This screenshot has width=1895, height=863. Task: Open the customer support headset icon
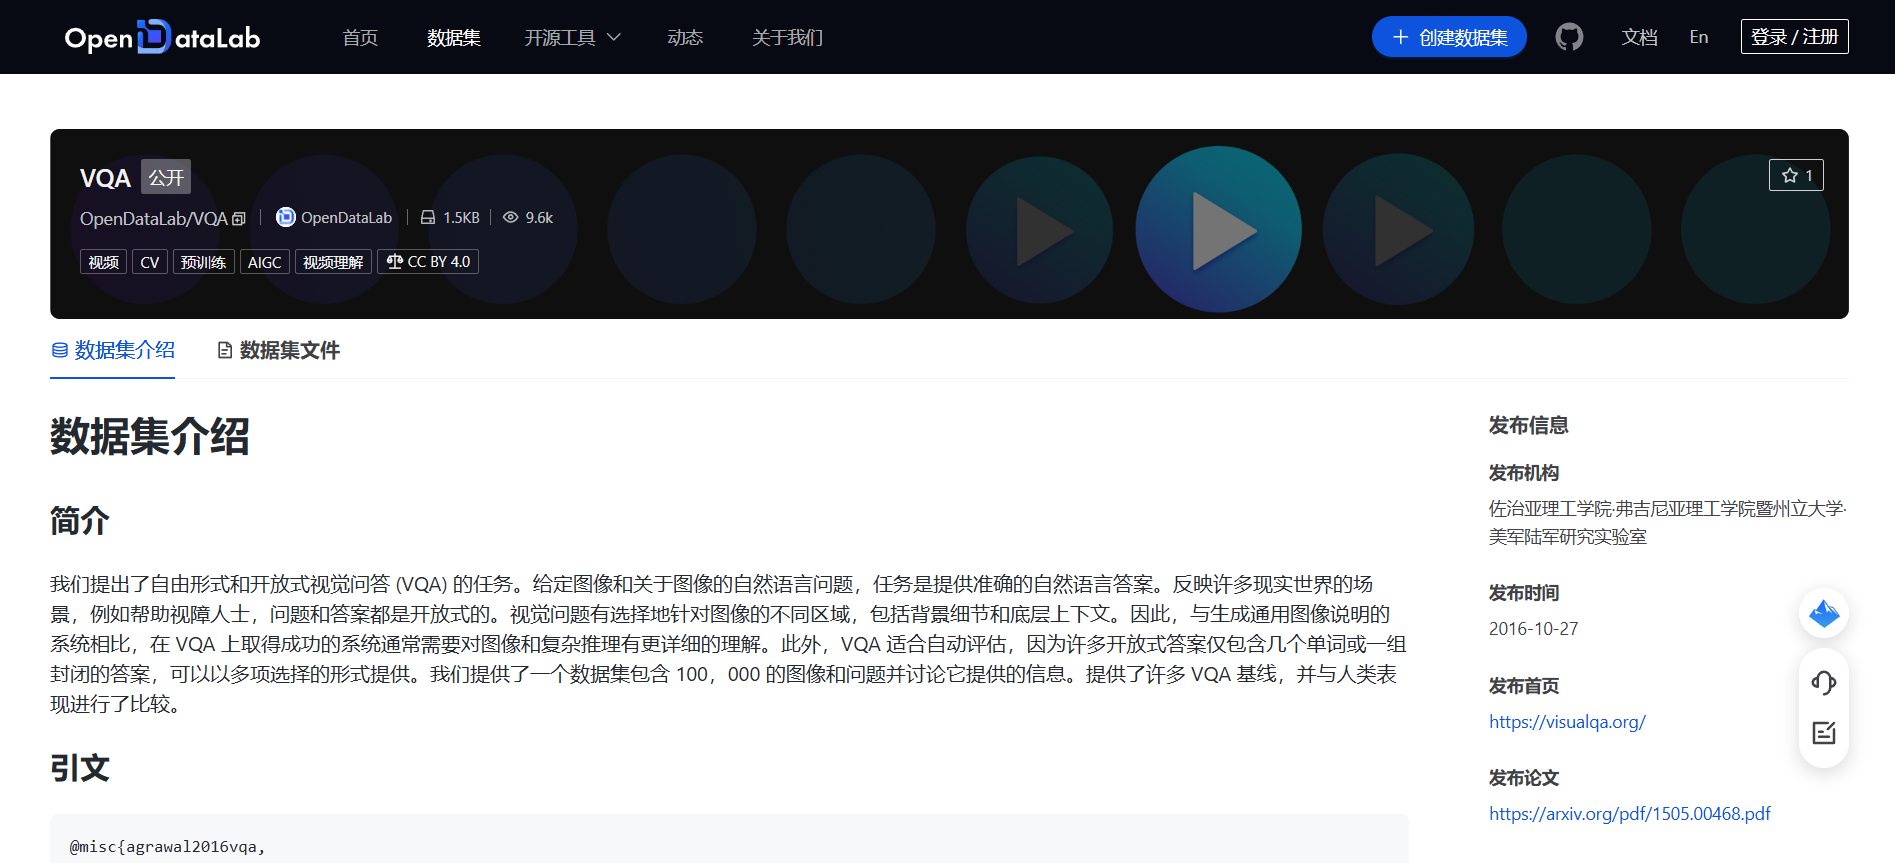(1824, 683)
